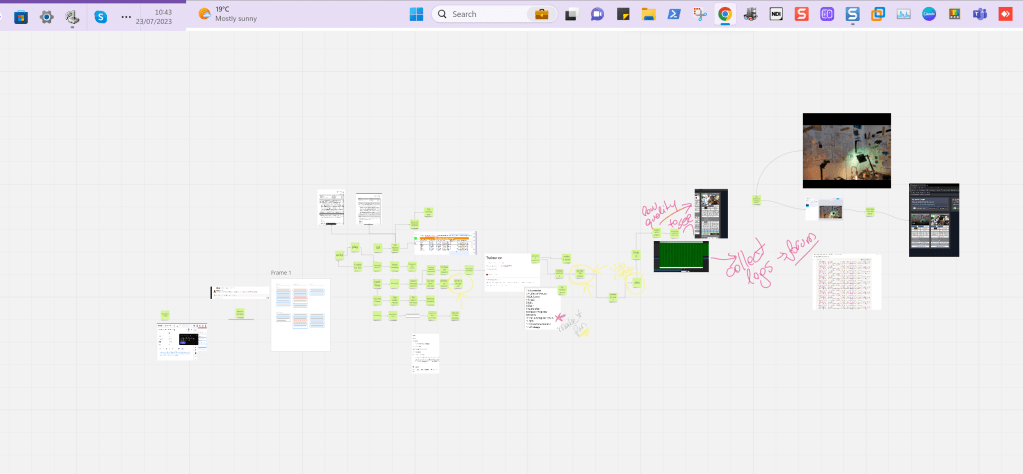The image size is (1023, 474).
Task: Select the large video still with black bars
Action: 847,151
